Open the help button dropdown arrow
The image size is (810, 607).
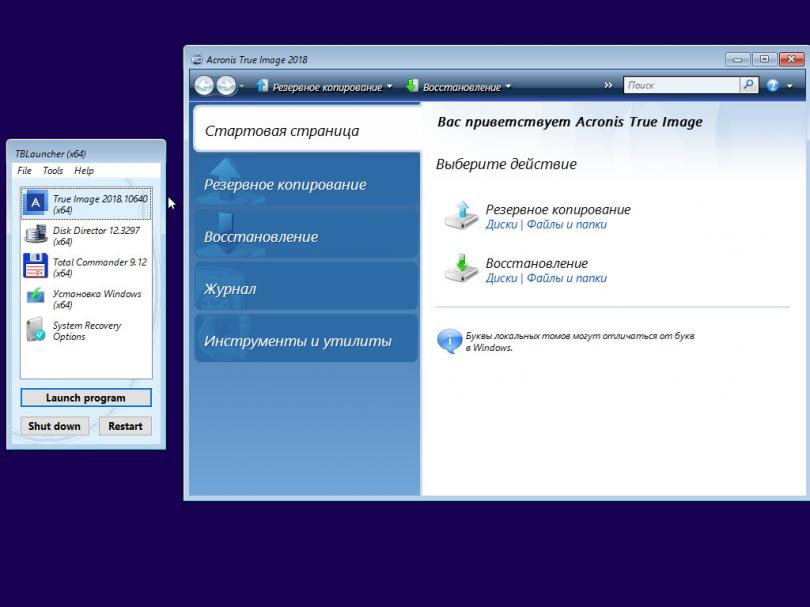point(790,86)
